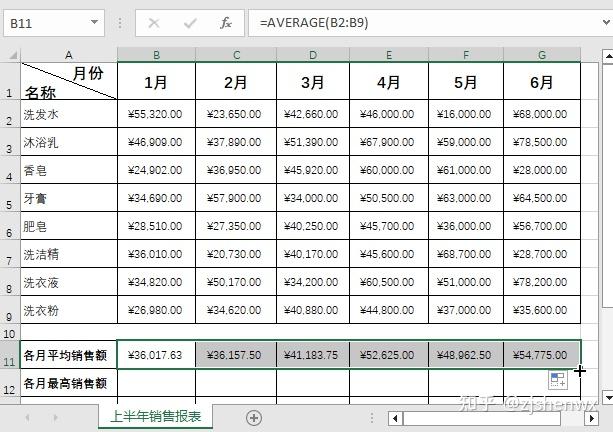613x432 pixels.
Task: Select the 各月最高销售额 label cell
Action: coord(69,383)
